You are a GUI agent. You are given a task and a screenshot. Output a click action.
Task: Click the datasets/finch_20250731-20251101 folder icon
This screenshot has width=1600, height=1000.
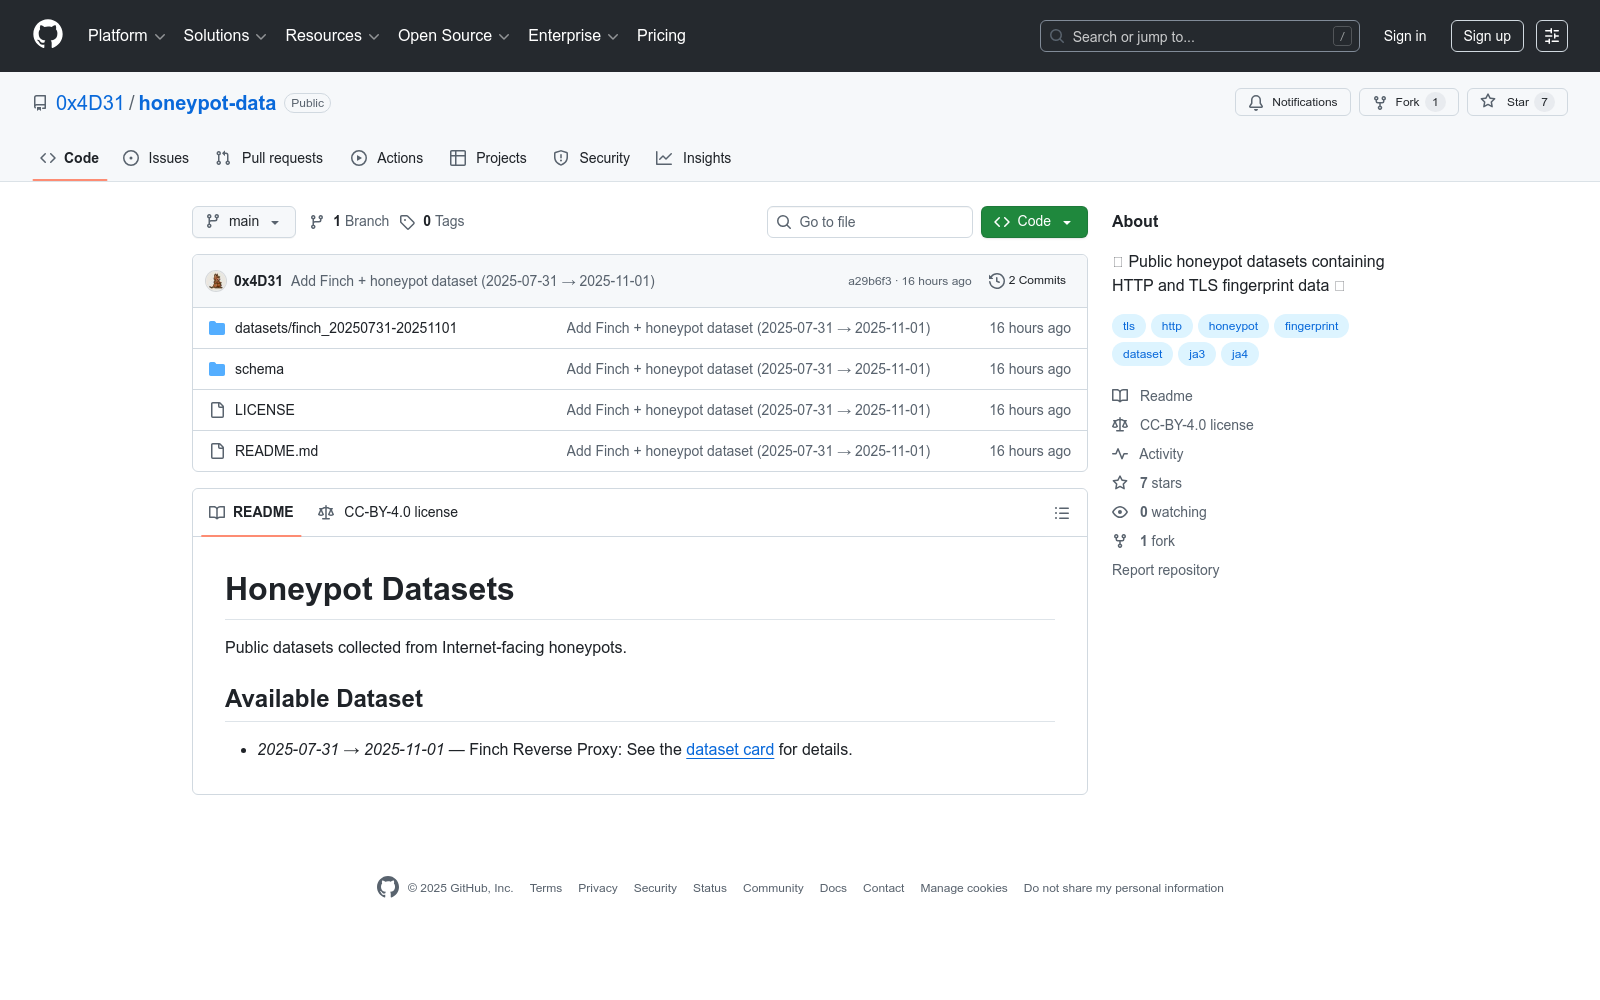tap(217, 328)
